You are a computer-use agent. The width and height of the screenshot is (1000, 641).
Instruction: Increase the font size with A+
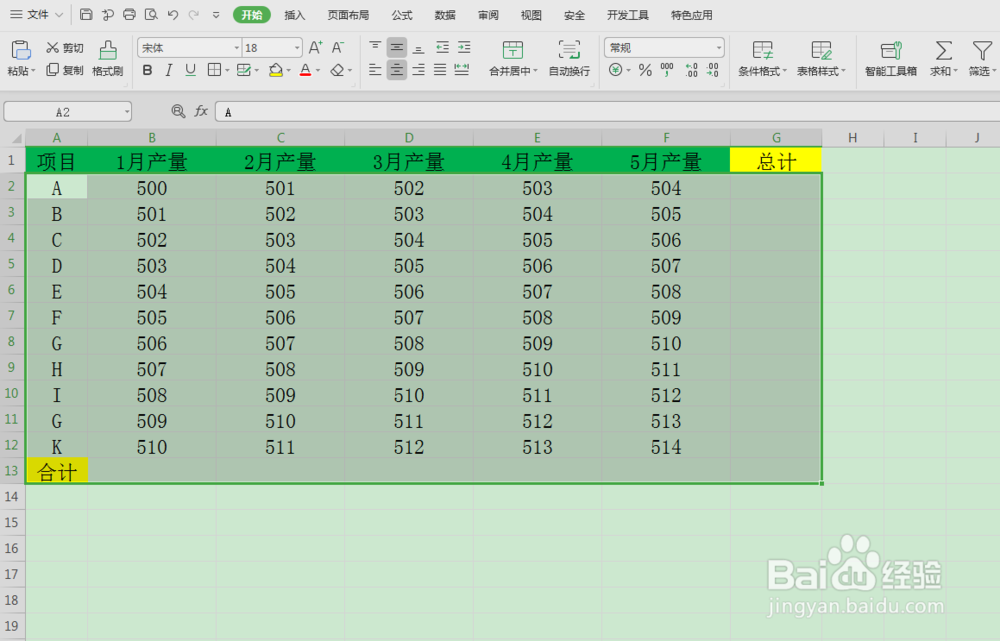click(x=316, y=48)
